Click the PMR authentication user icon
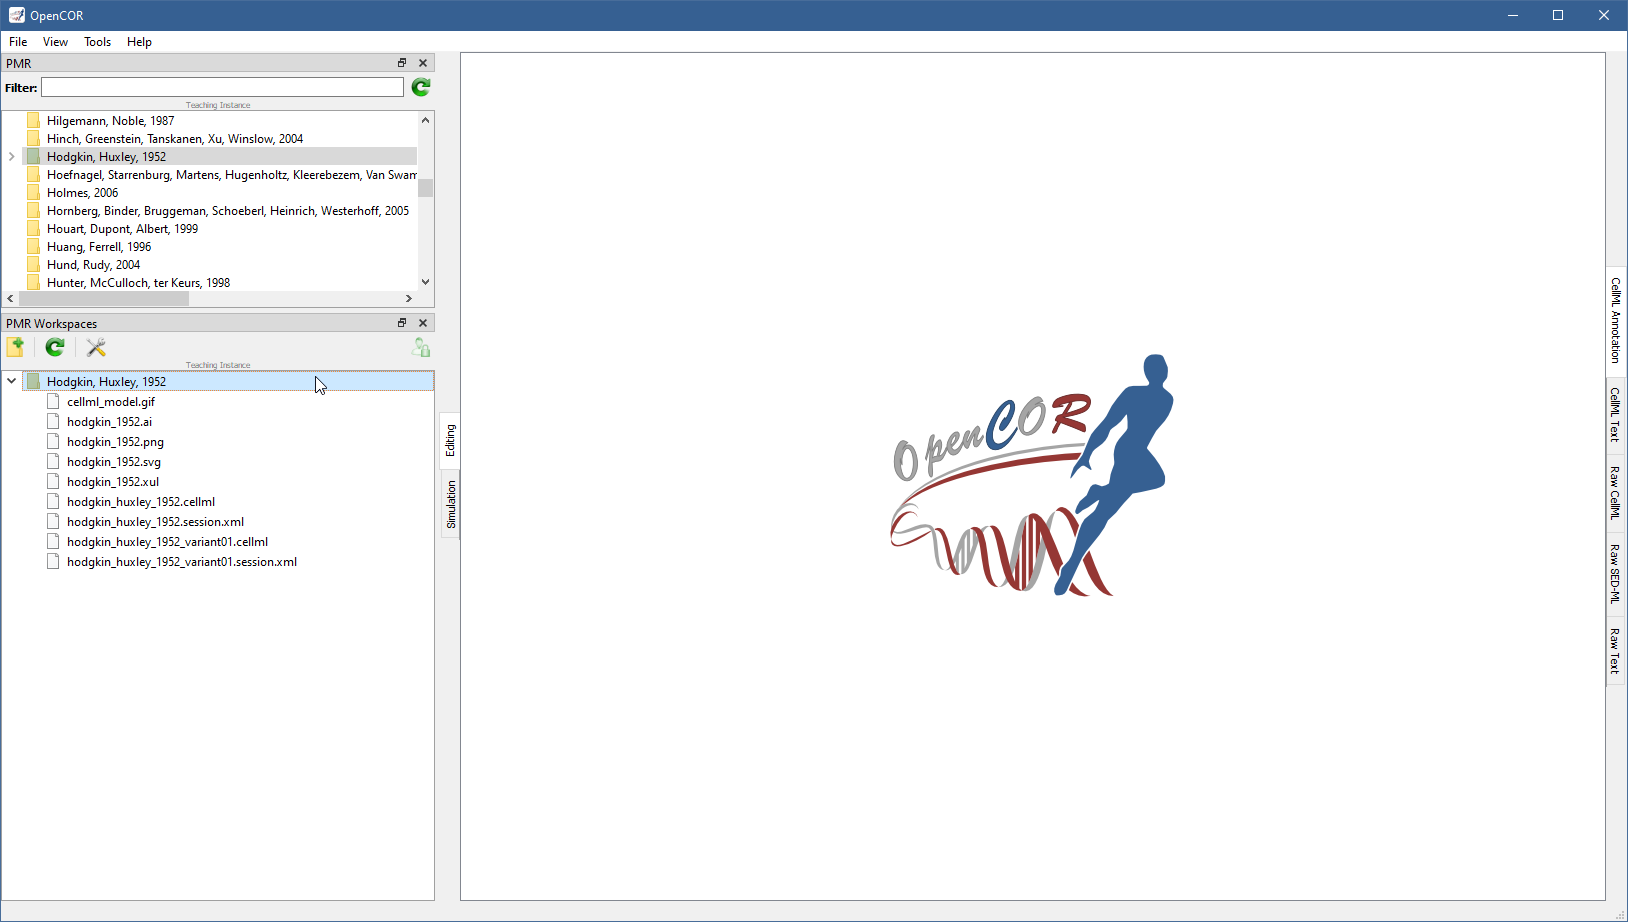The height and width of the screenshot is (922, 1628). (421, 347)
